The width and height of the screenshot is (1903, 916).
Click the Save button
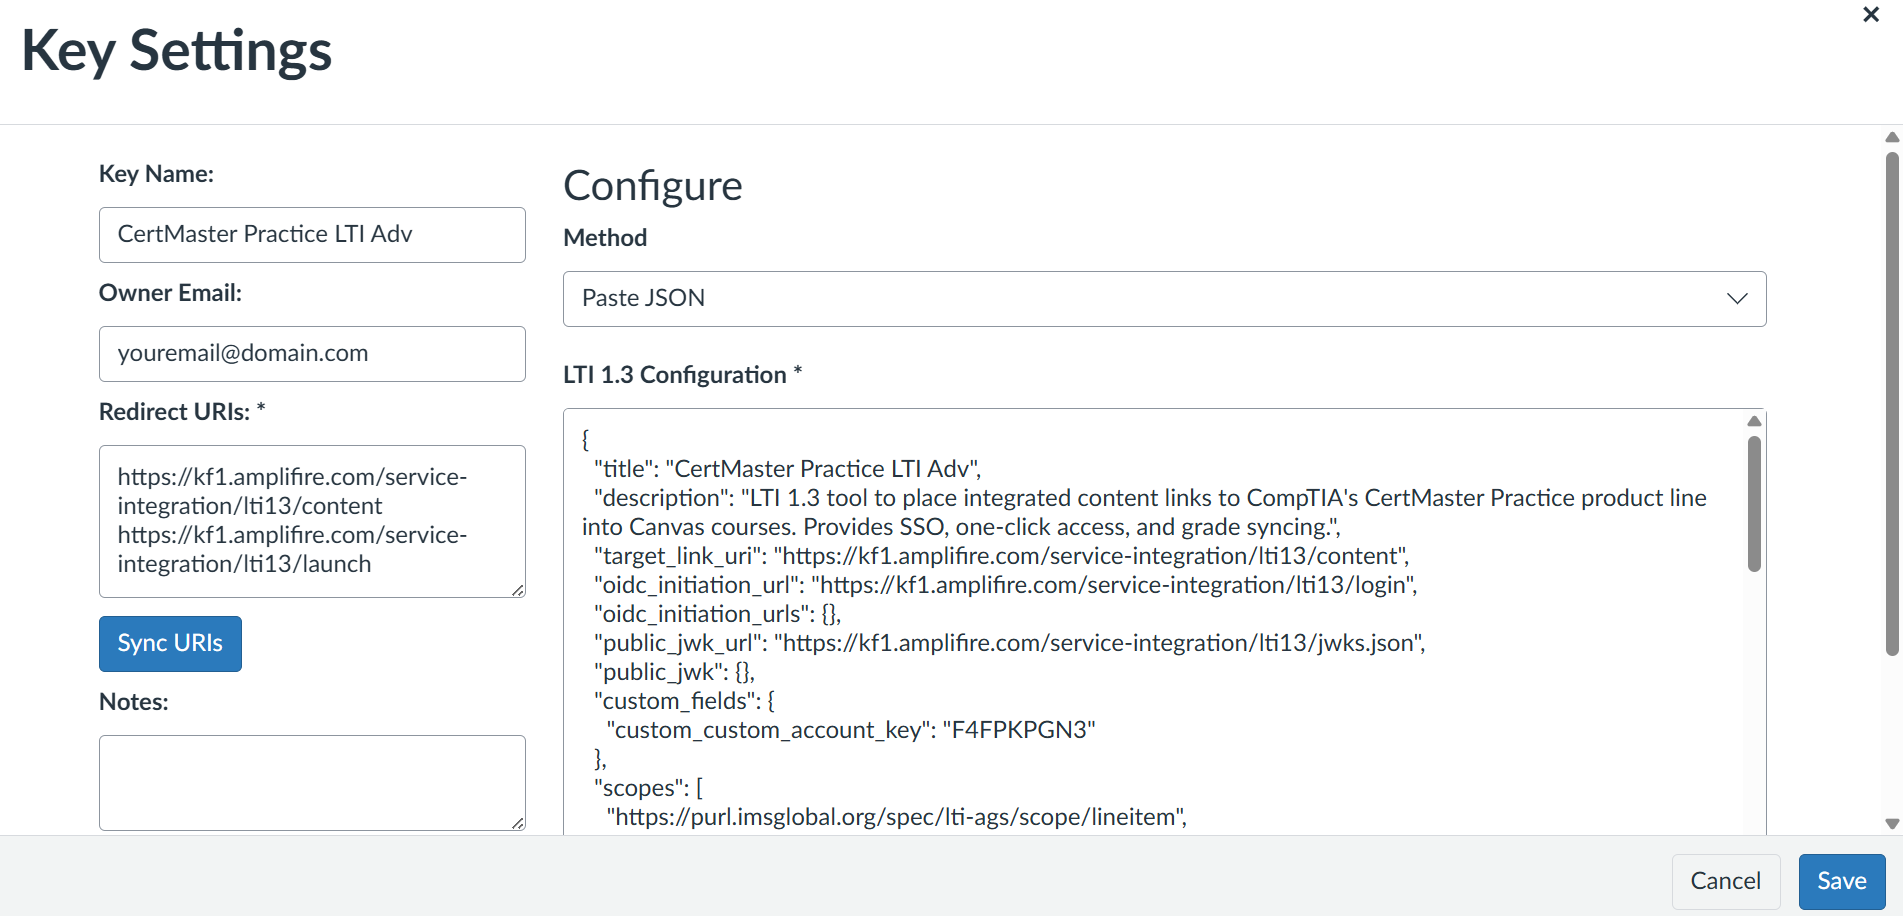(x=1842, y=882)
